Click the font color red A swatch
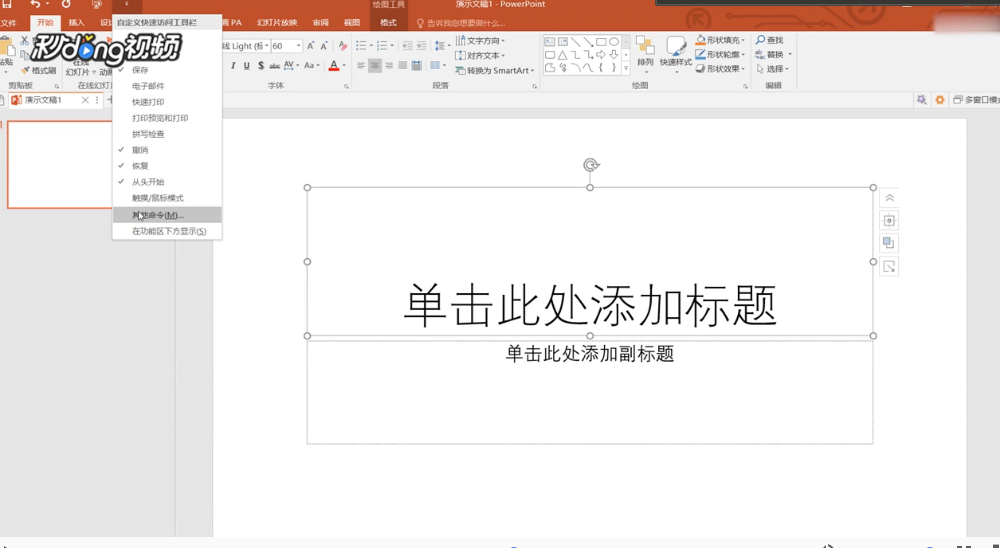This screenshot has height=548, width=1000. pyautogui.click(x=334, y=66)
